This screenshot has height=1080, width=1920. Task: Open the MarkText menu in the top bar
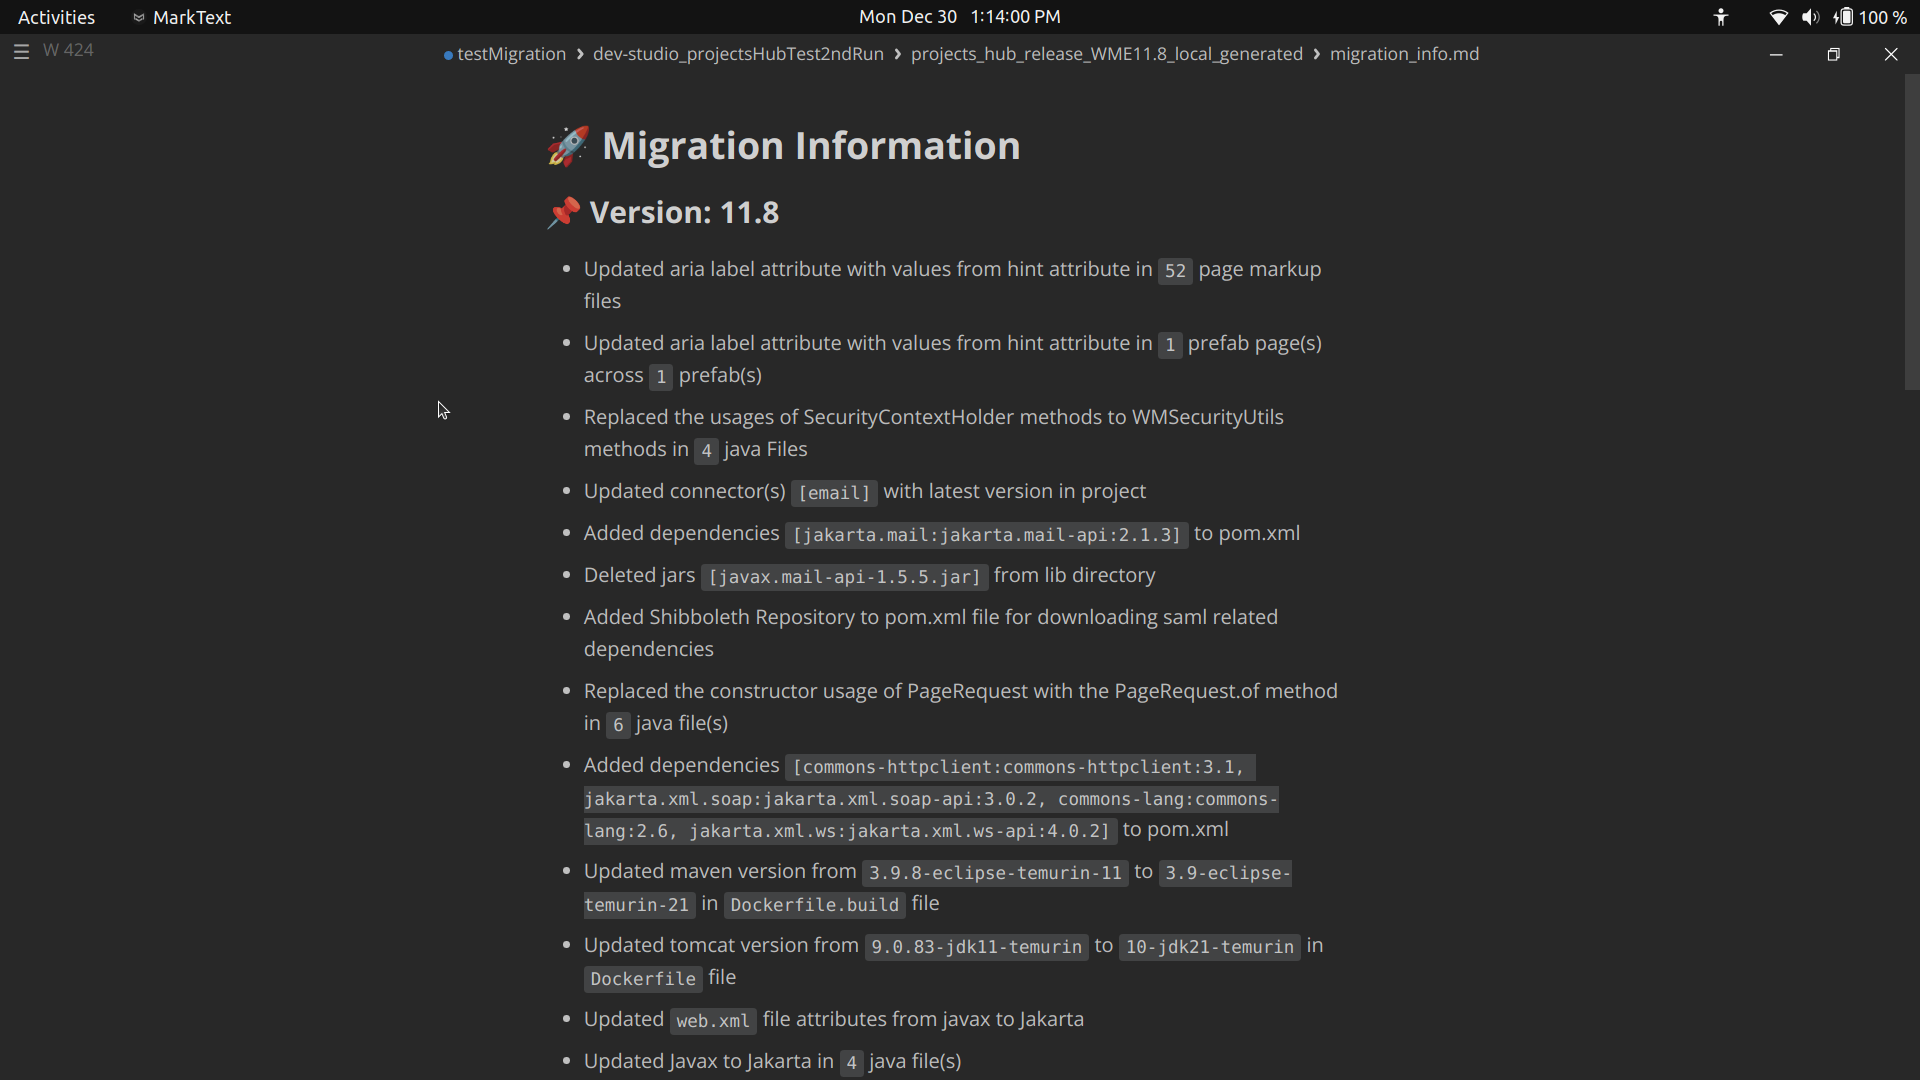[x=190, y=17]
